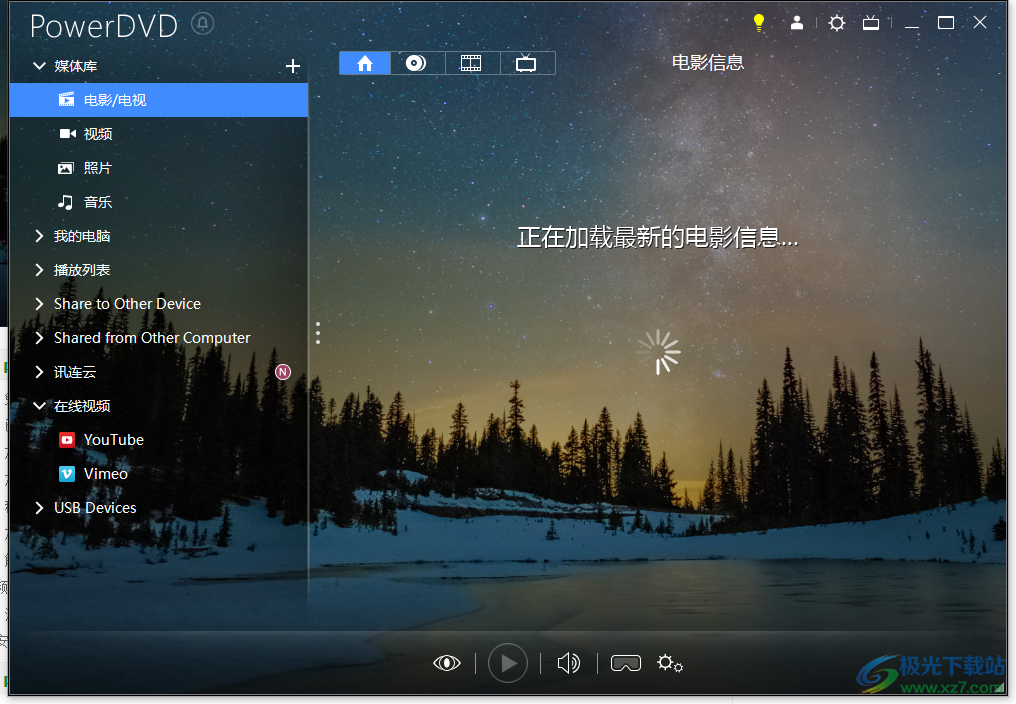Expand 播放列表 chevron
The width and height of the screenshot is (1016, 704).
click(40, 270)
